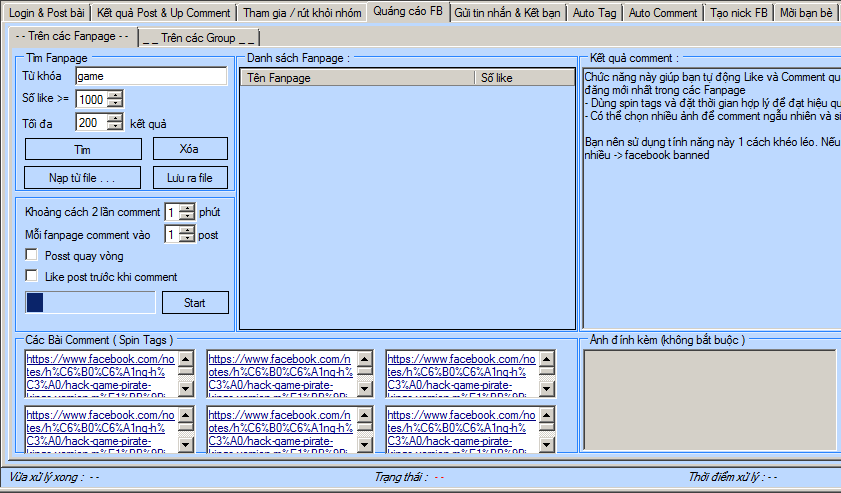
Task: Click the Tìm search button
Action: coord(83,149)
